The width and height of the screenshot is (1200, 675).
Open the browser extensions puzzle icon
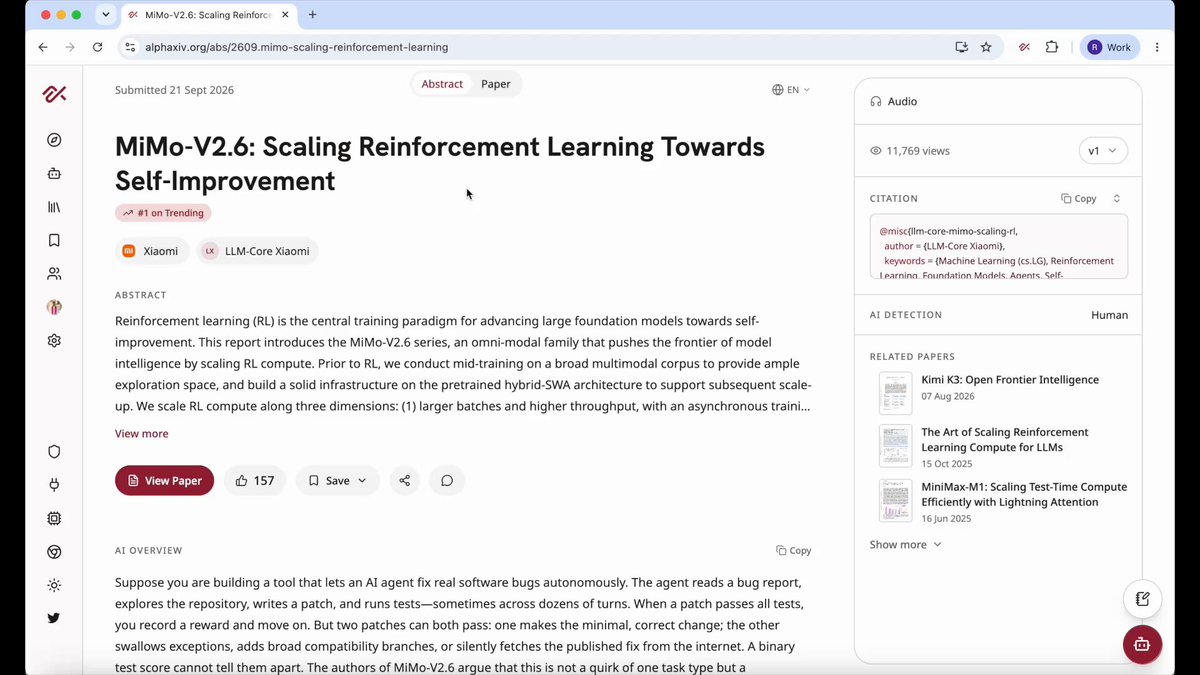tap(1052, 47)
